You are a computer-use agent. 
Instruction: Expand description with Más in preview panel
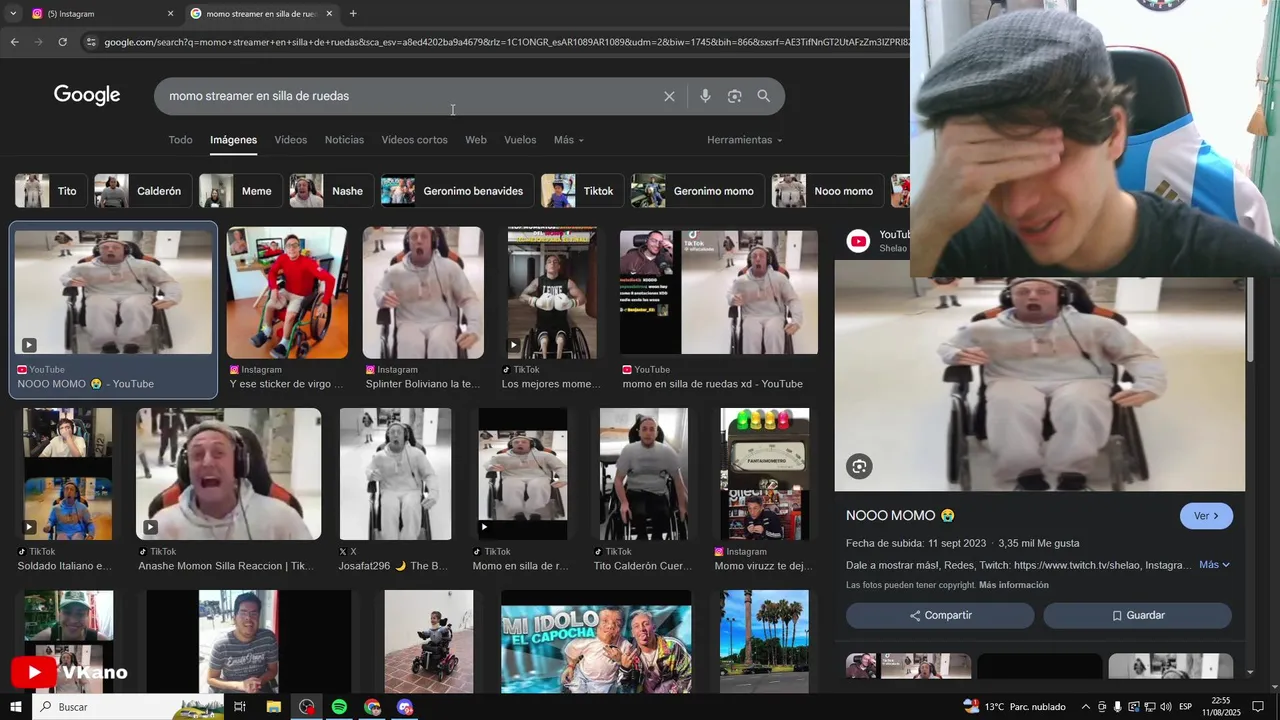pos(1214,565)
